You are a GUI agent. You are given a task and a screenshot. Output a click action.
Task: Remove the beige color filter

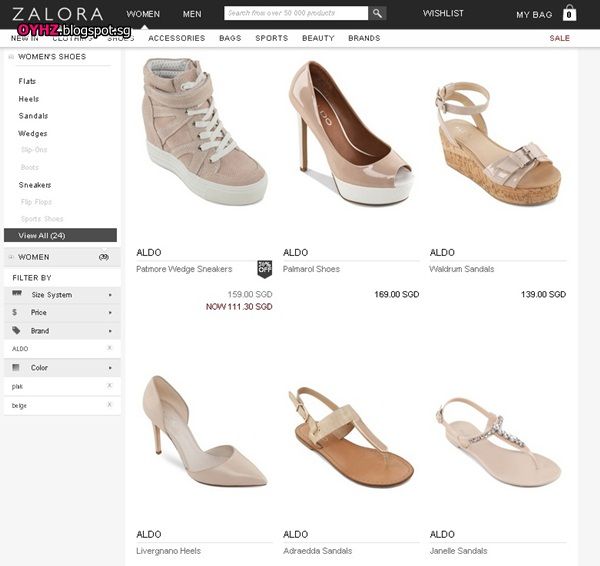pyautogui.click(x=109, y=405)
